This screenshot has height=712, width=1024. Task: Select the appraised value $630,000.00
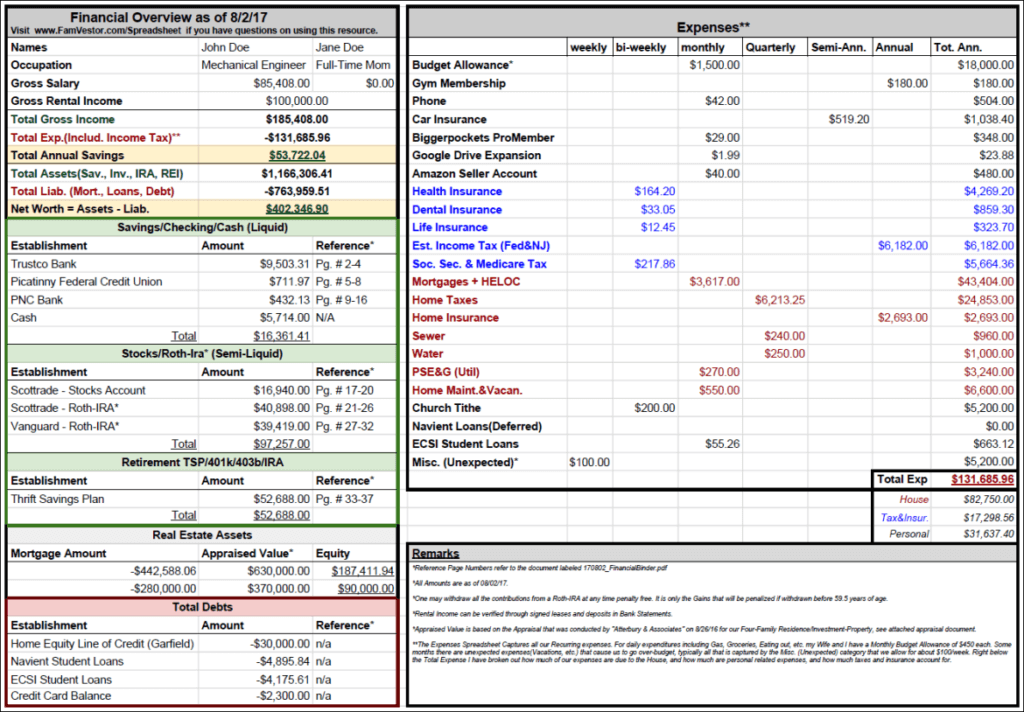(278, 571)
